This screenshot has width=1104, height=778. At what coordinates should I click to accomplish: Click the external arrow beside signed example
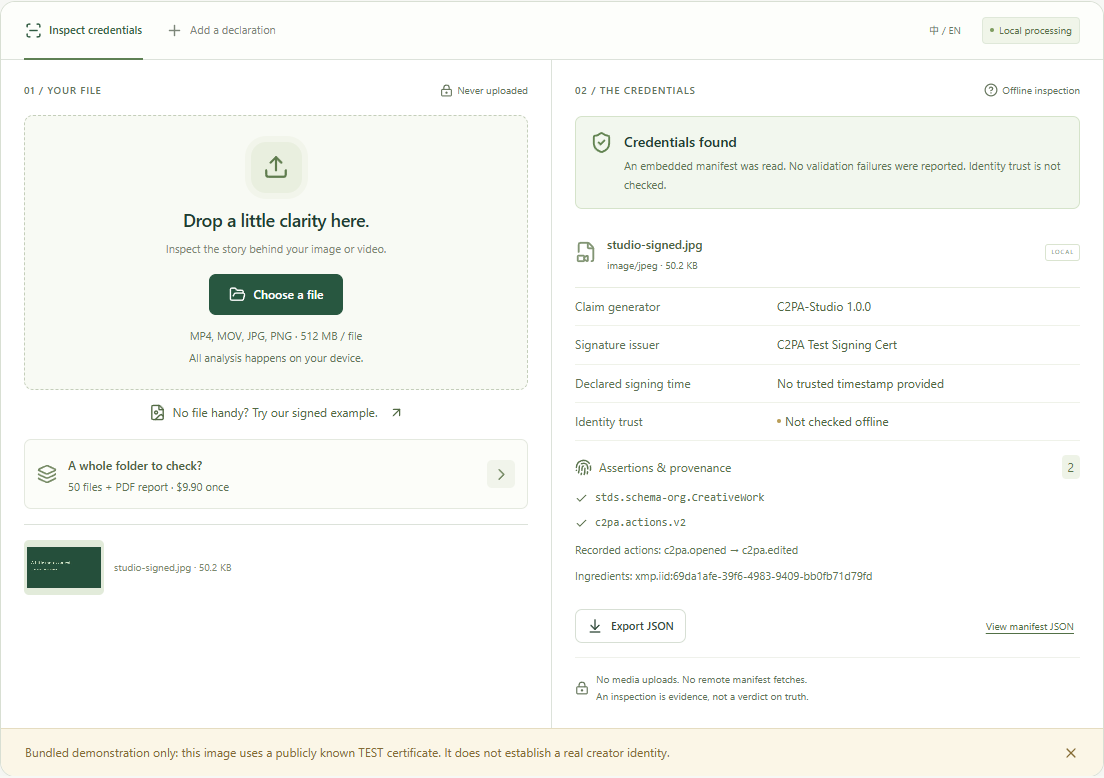point(396,413)
